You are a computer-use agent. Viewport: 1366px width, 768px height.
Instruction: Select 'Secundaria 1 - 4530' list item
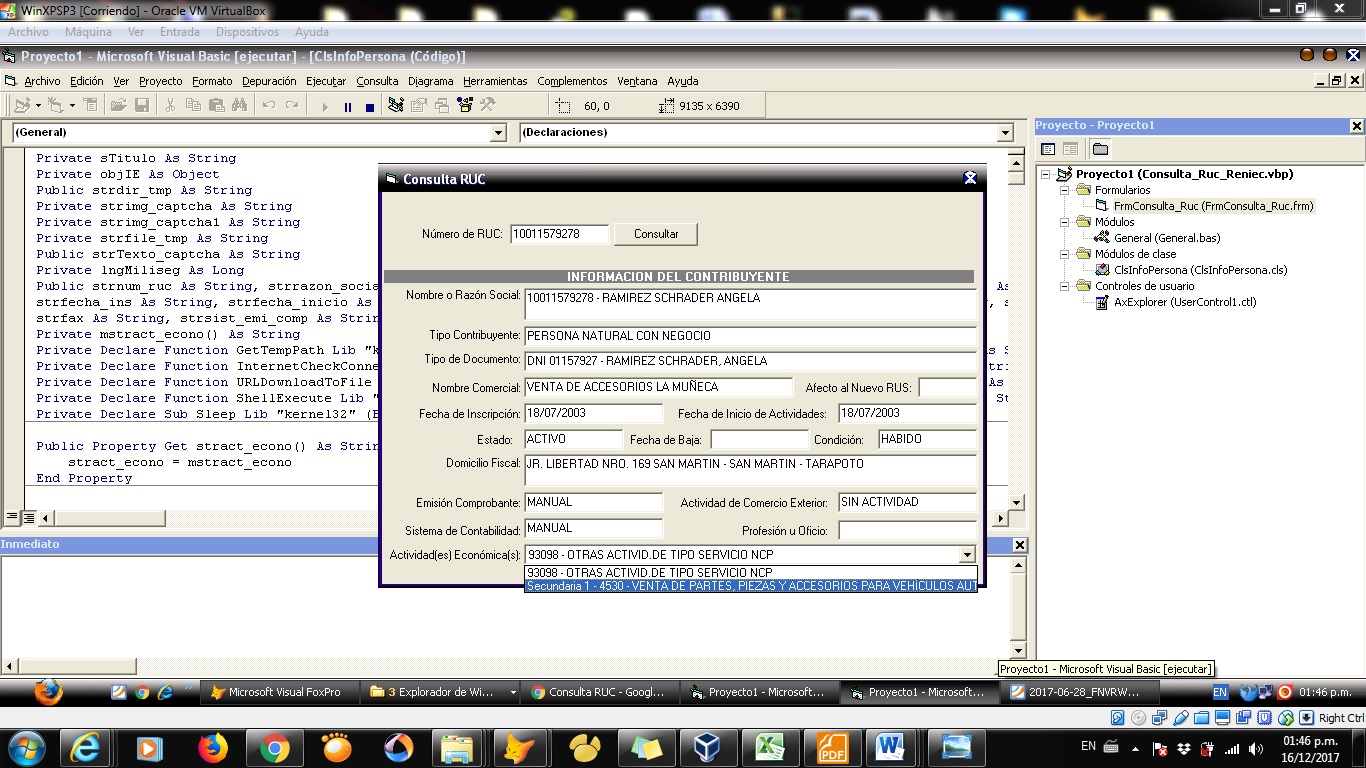(x=751, y=586)
